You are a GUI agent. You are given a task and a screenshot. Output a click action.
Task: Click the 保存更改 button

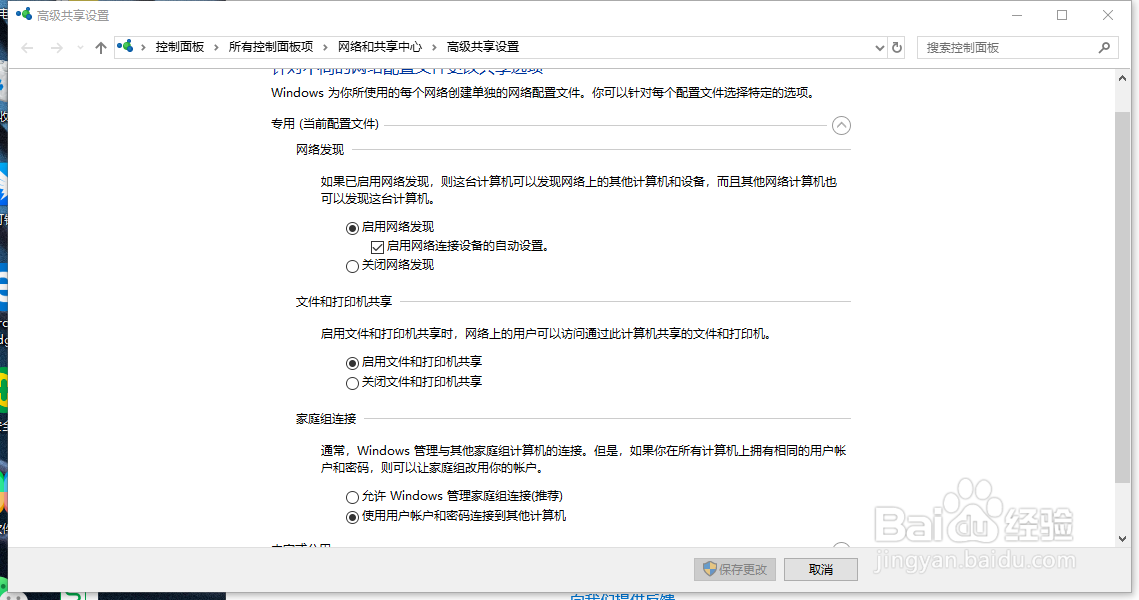(x=735, y=569)
